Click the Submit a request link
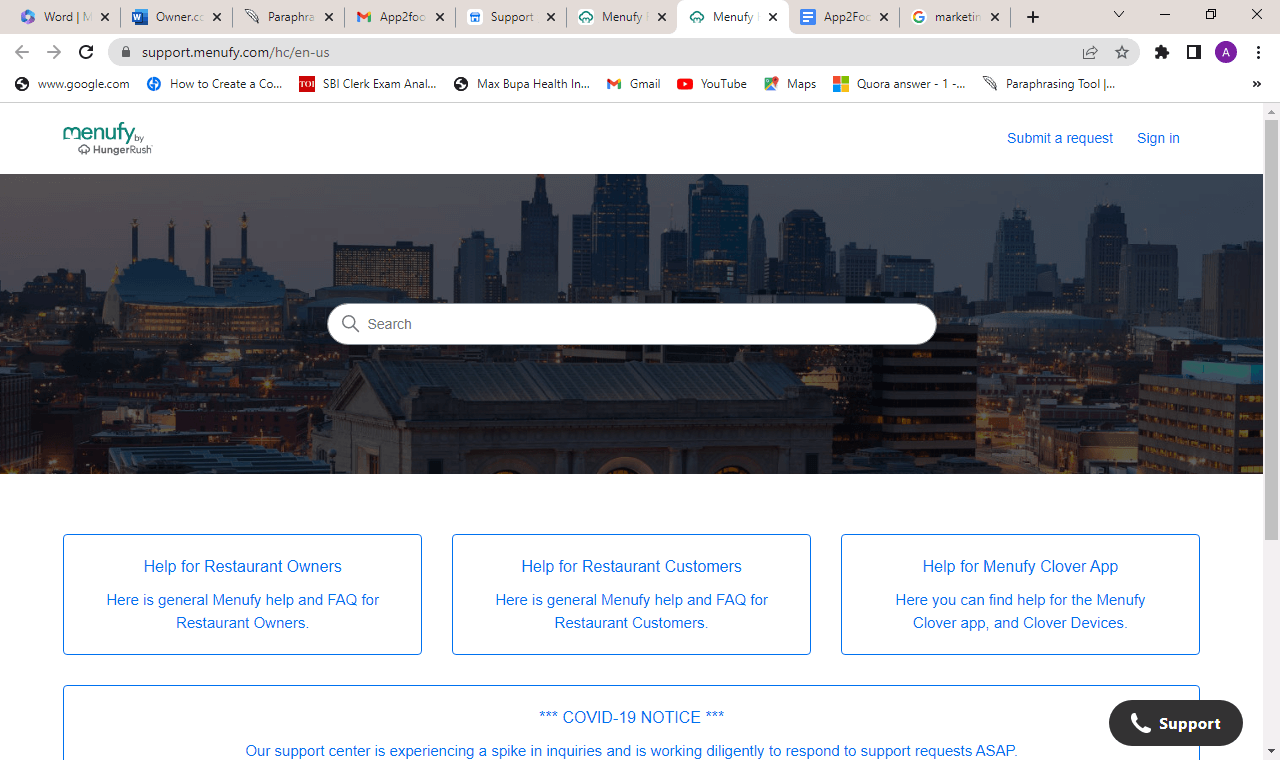This screenshot has width=1280, height=760. [x=1060, y=138]
